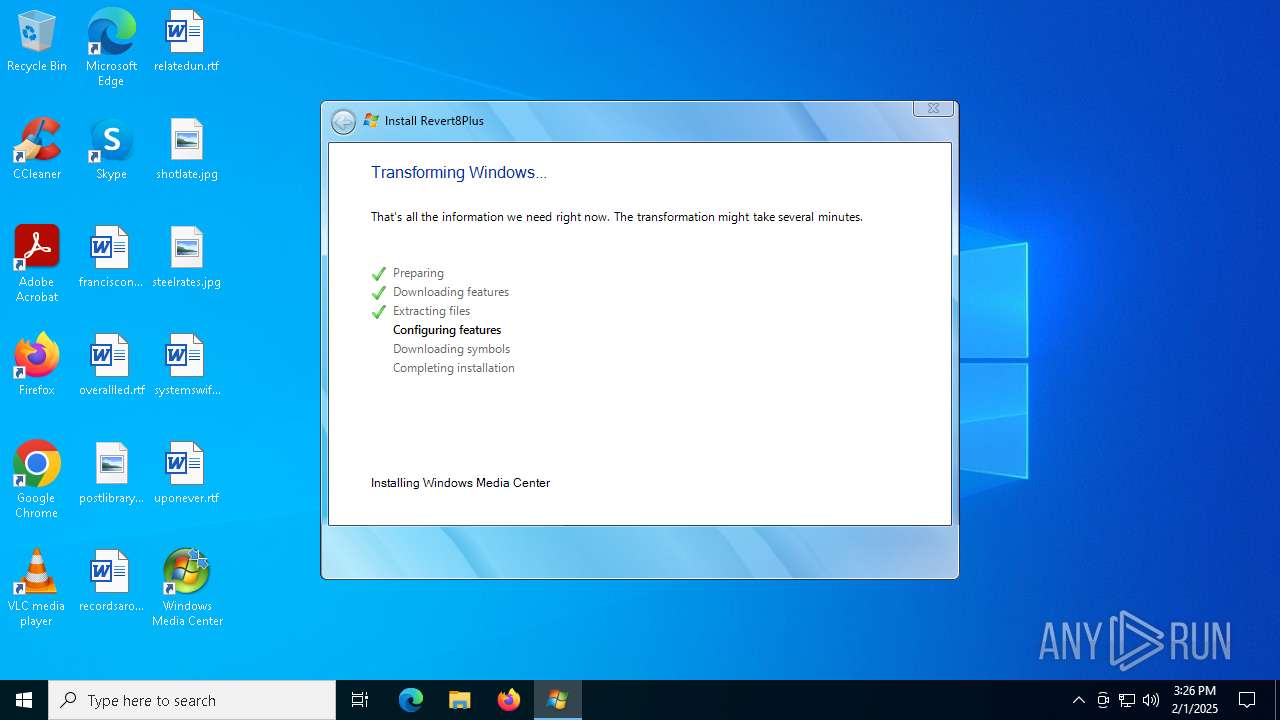Click the taskbar search box
Image resolution: width=1280 pixels, height=720 pixels.
coord(192,700)
